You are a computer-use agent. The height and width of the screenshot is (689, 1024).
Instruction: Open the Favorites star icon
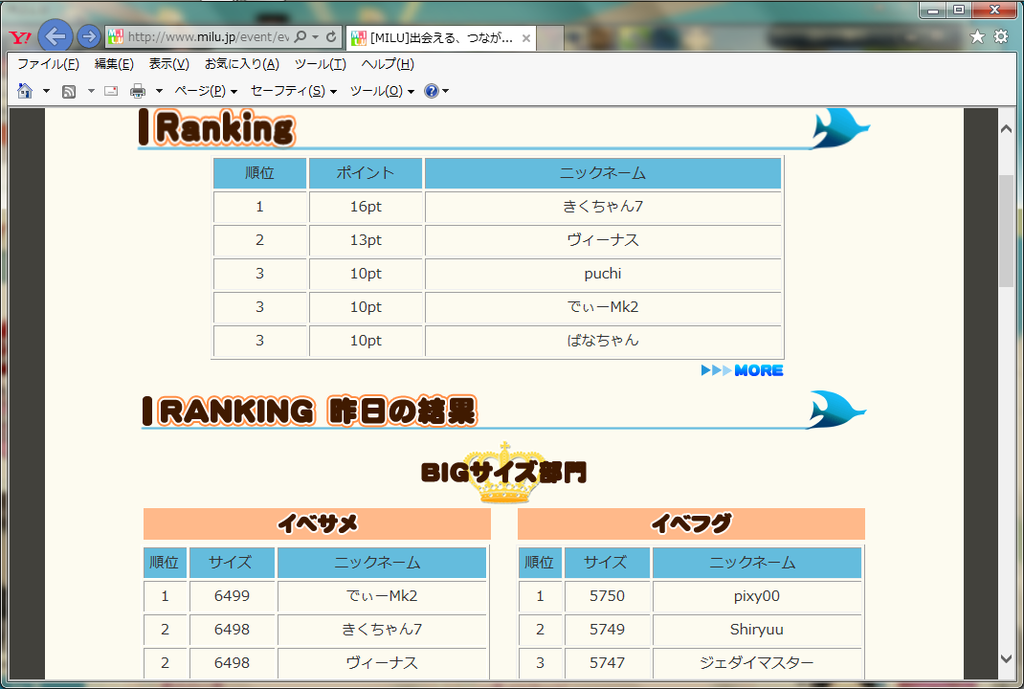coord(977,37)
